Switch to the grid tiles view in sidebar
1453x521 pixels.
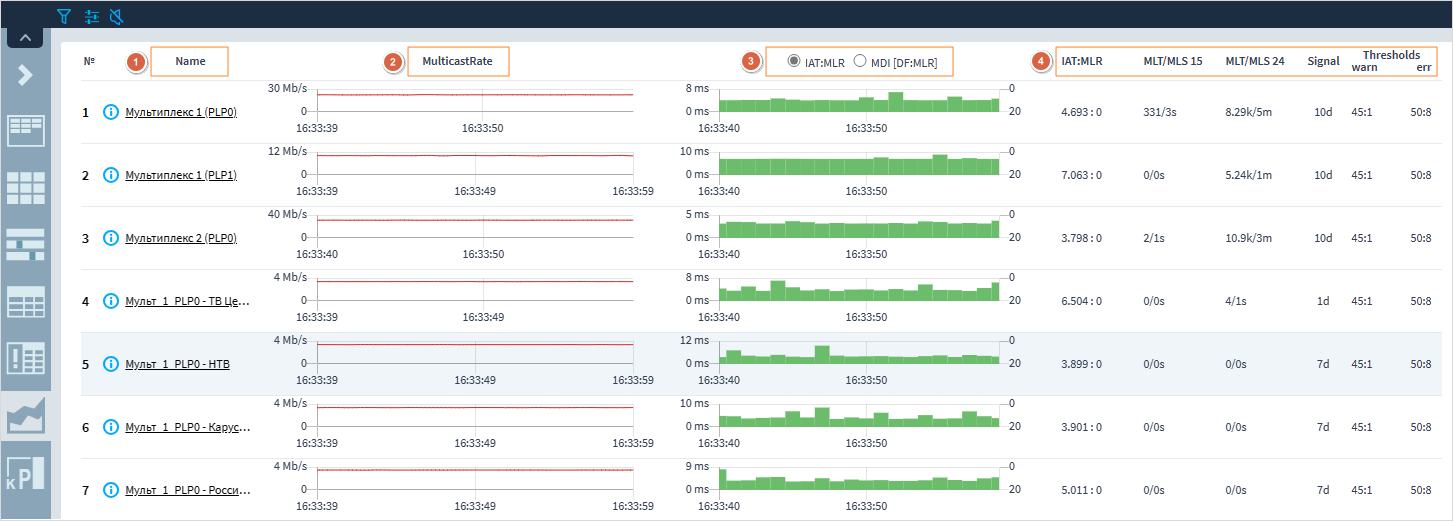point(25,187)
